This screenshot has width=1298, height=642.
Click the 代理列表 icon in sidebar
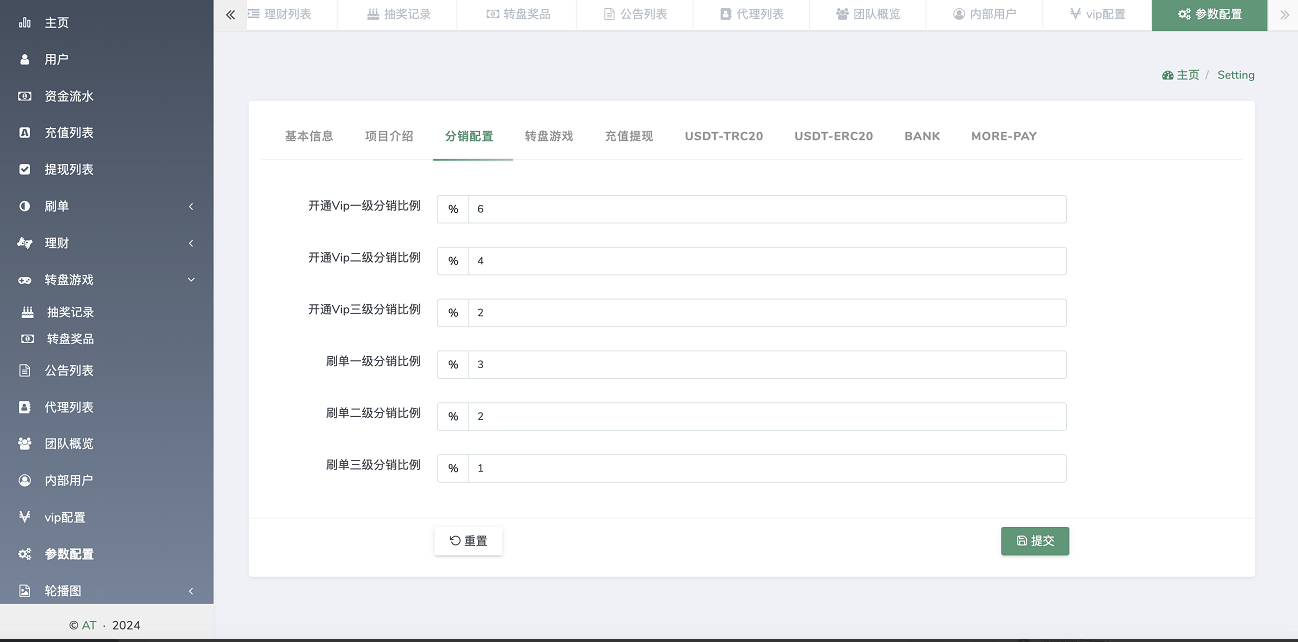tap(25, 407)
